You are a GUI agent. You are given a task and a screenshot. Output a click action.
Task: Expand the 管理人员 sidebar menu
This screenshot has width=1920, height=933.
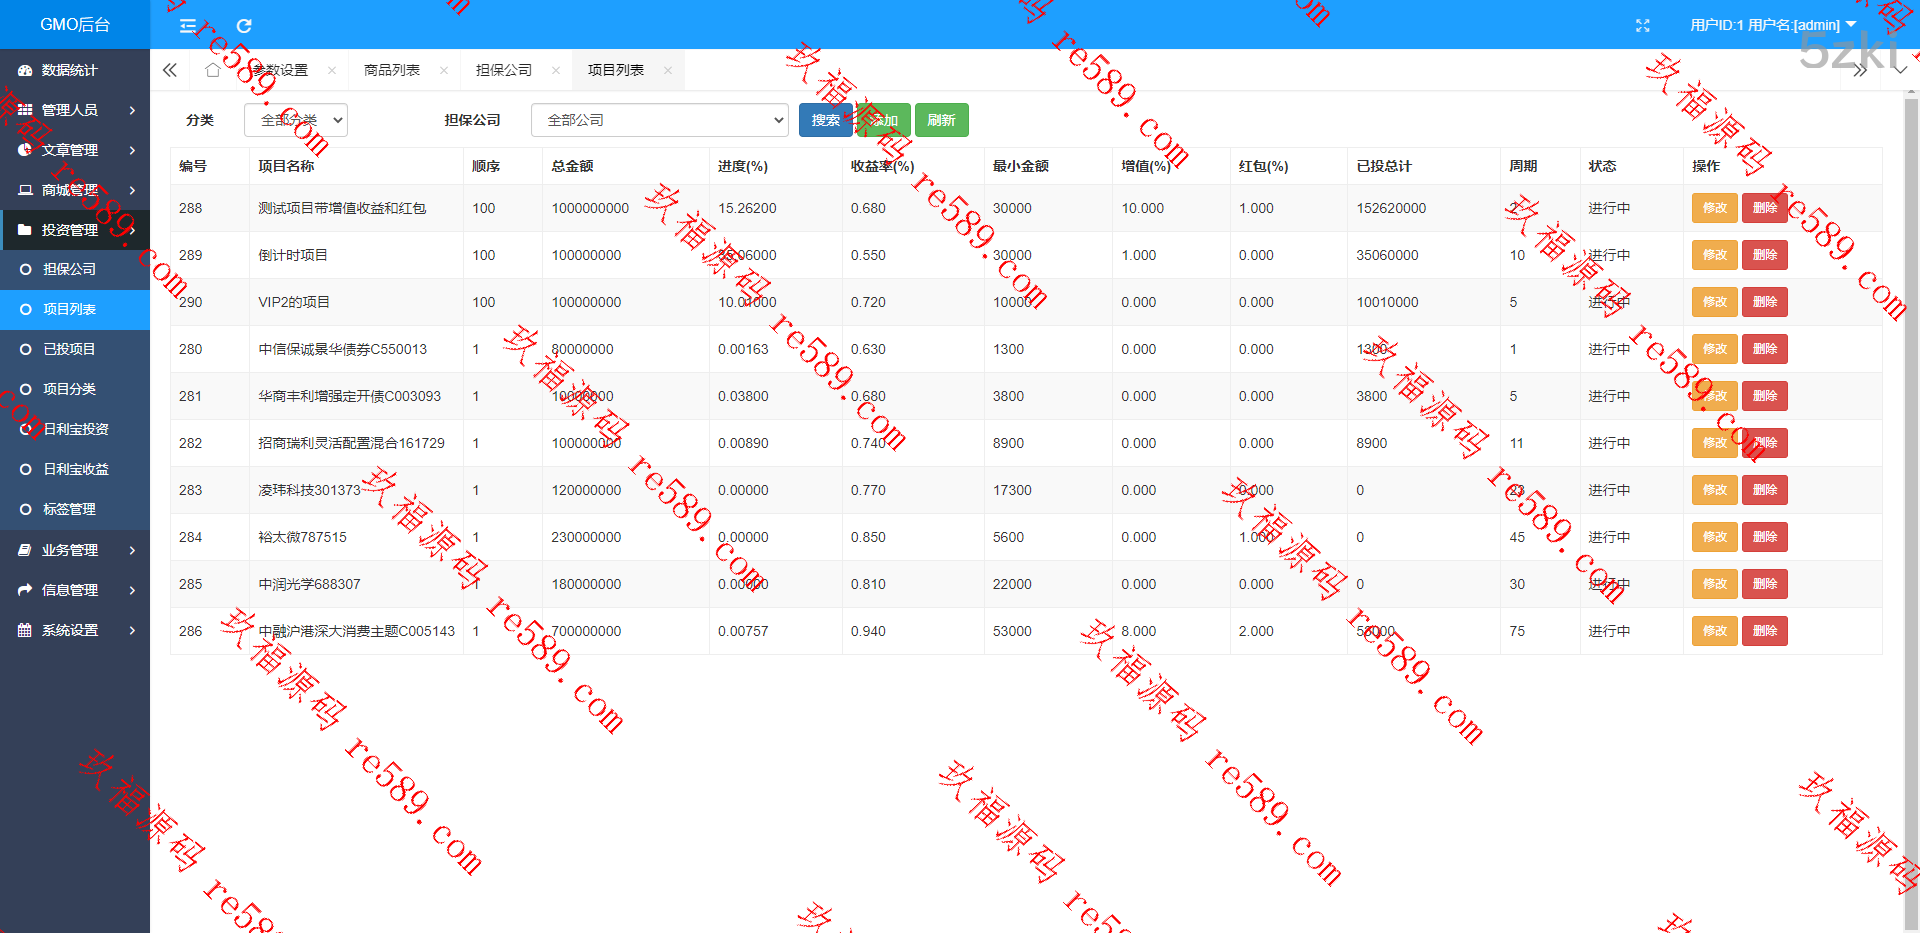point(75,110)
